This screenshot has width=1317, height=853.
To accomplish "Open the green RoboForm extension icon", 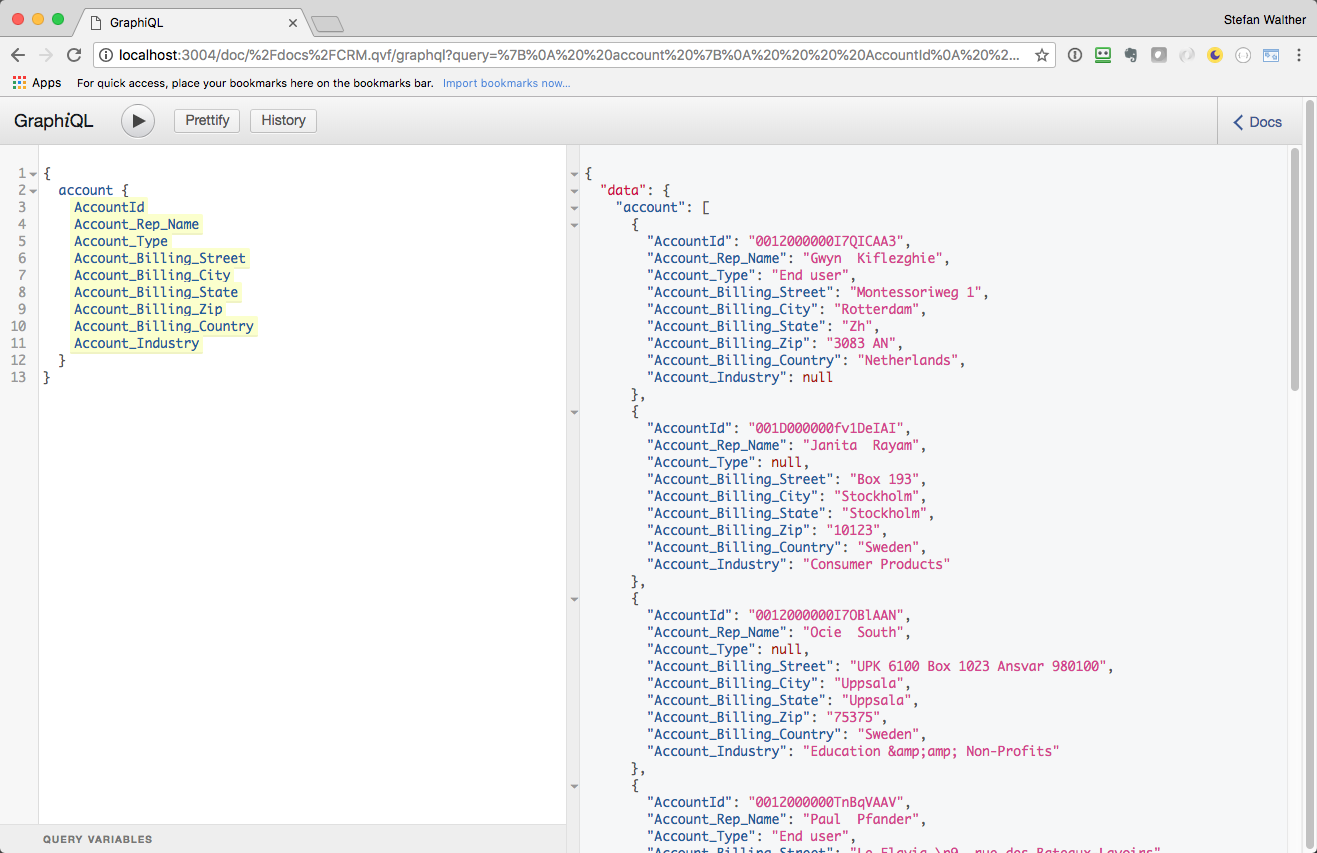I will pos(1103,55).
